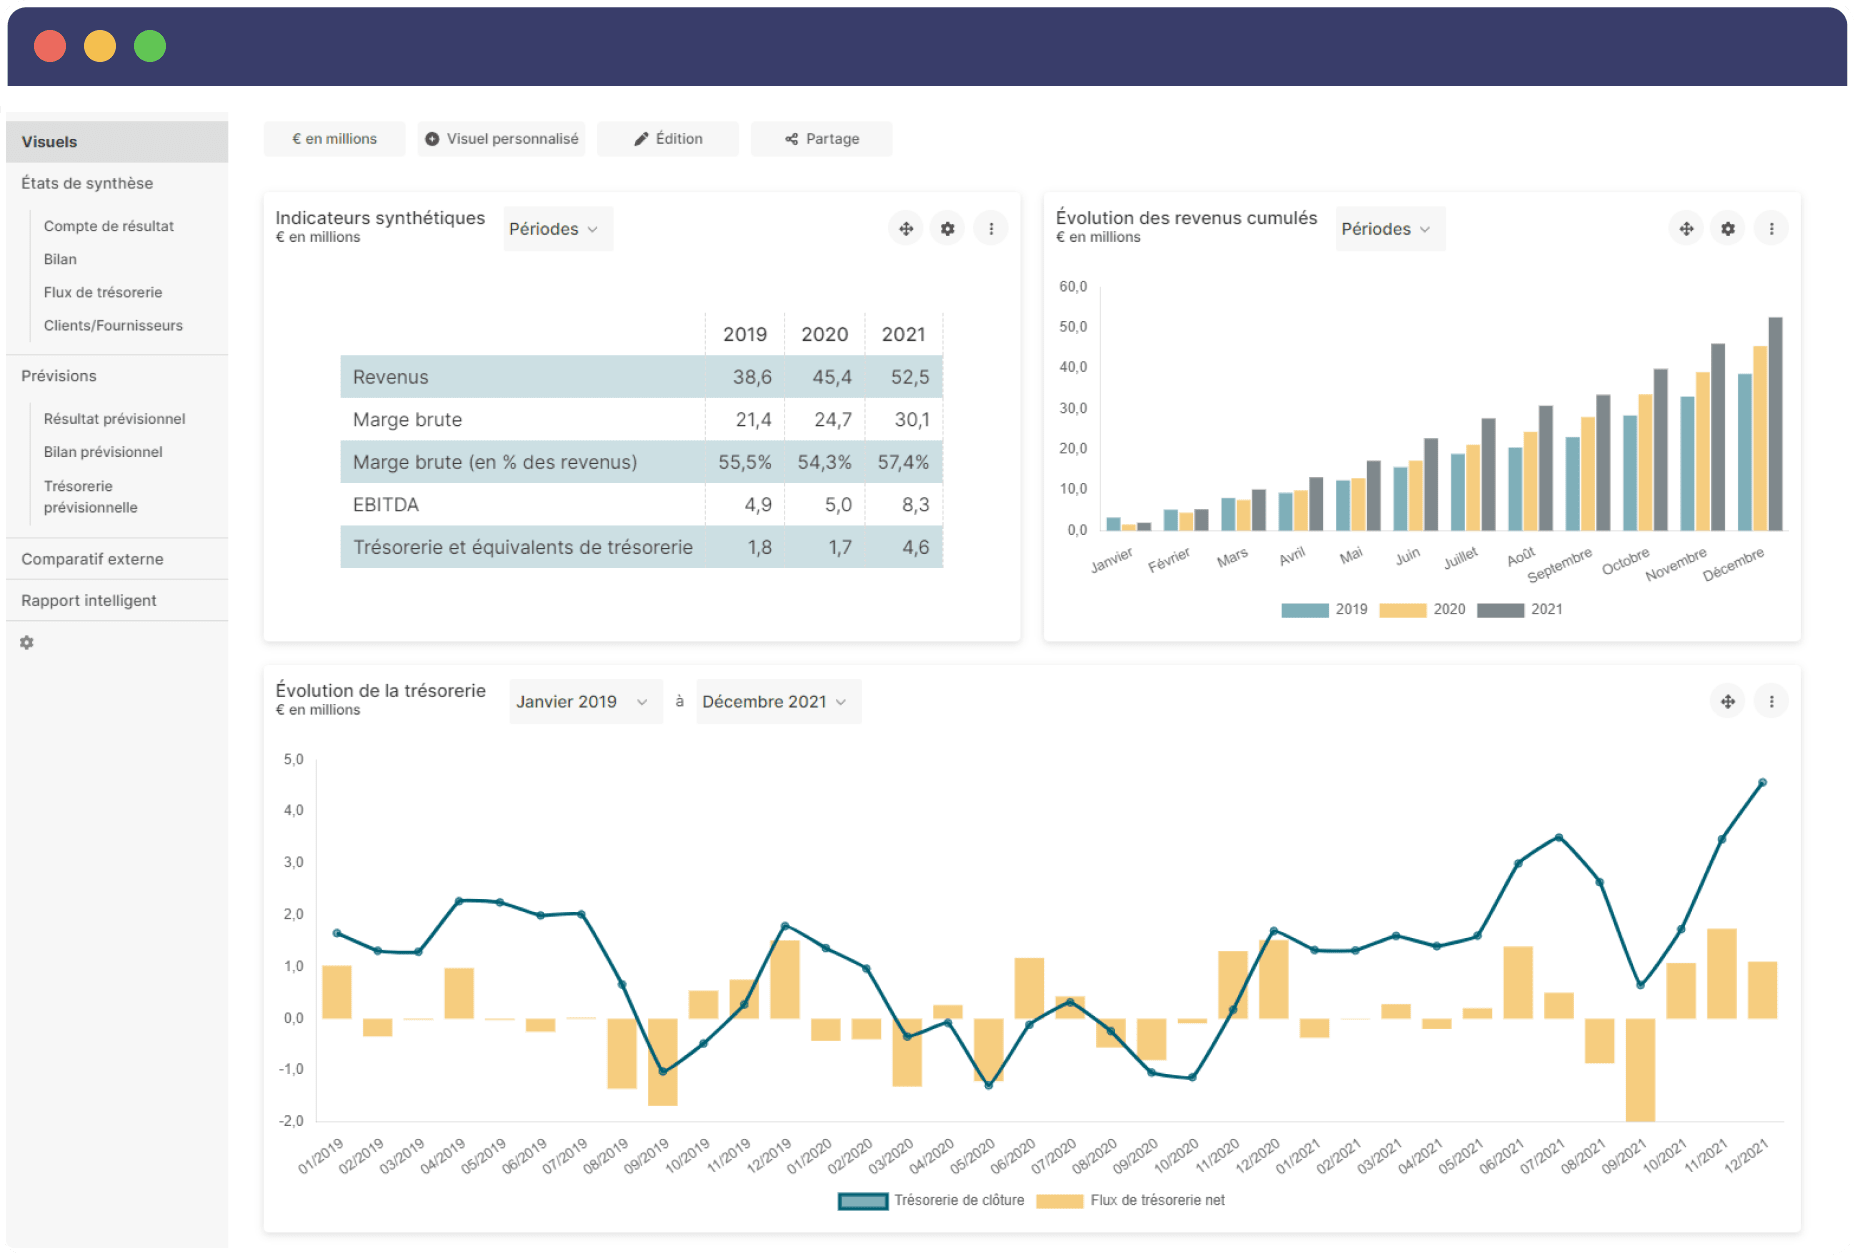Image resolution: width=1855 pixels, height=1256 pixels.
Task: Click the Flux de trésorerie net legend swatch
Action: click(x=1060, y=1201)
